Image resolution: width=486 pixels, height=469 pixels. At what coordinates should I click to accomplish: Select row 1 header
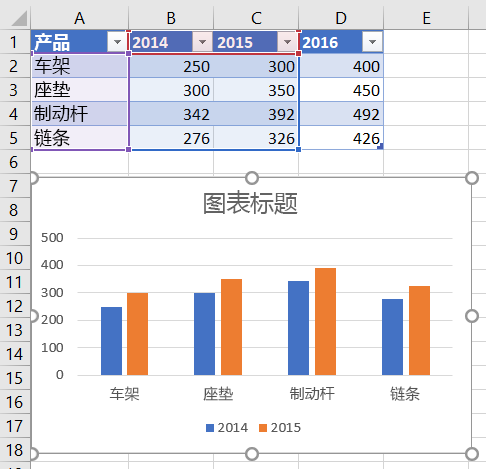[15, 42]
